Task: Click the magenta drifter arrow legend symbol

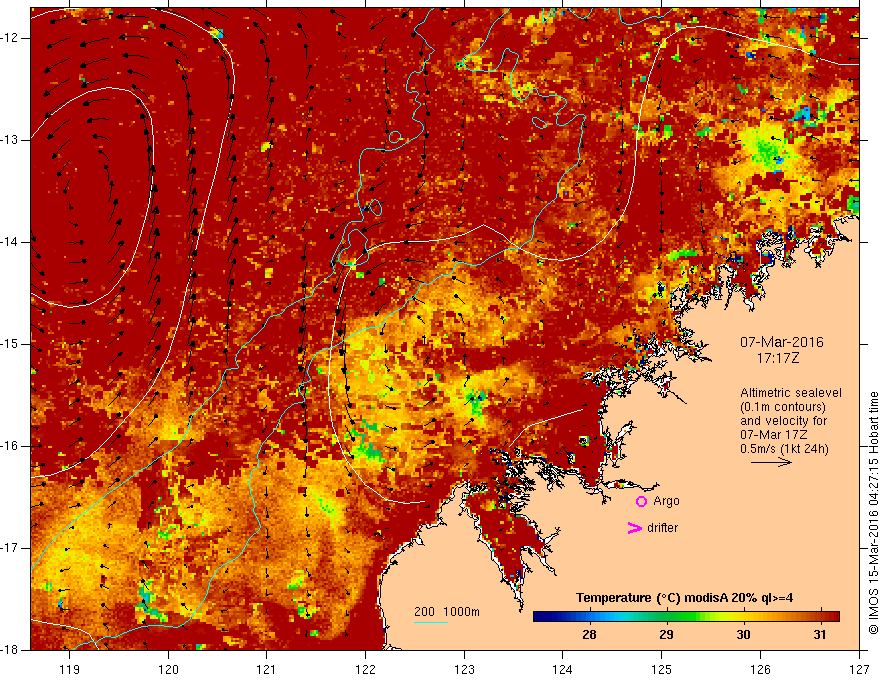Action: (x=634, y=528)
